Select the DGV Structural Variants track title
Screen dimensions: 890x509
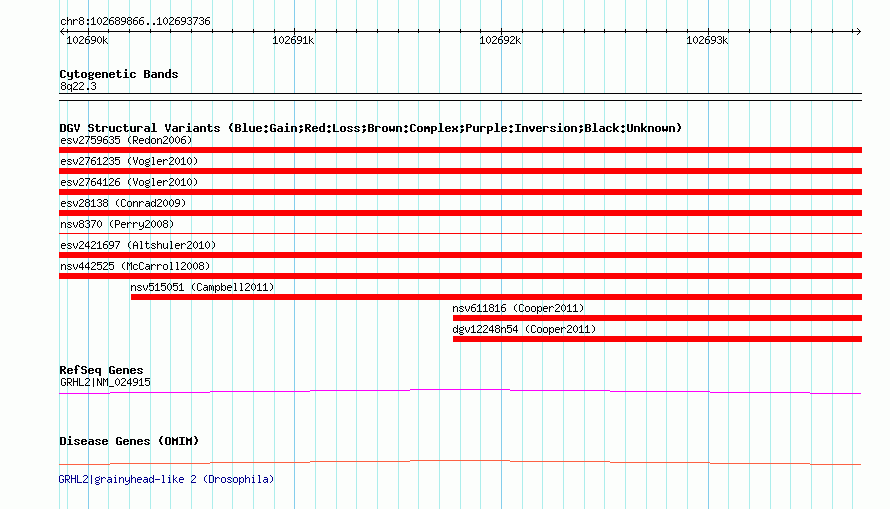371,128
